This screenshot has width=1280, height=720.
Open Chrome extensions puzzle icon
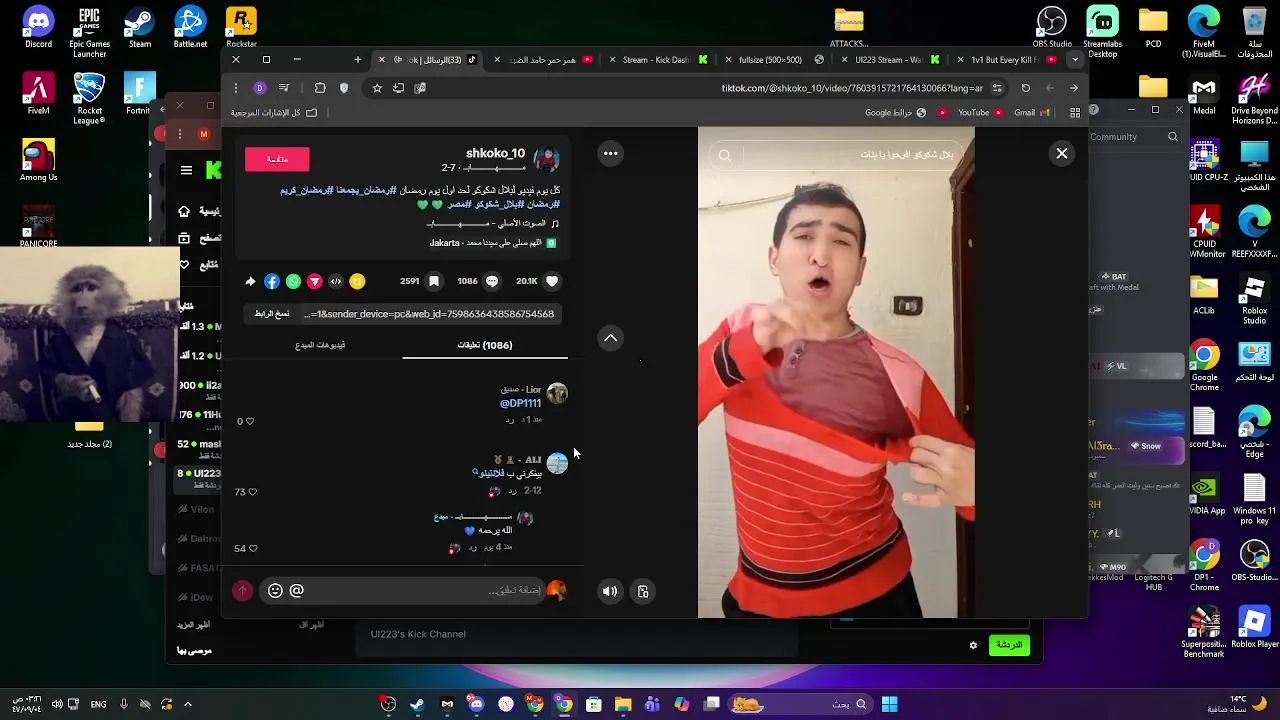[320, 88]
